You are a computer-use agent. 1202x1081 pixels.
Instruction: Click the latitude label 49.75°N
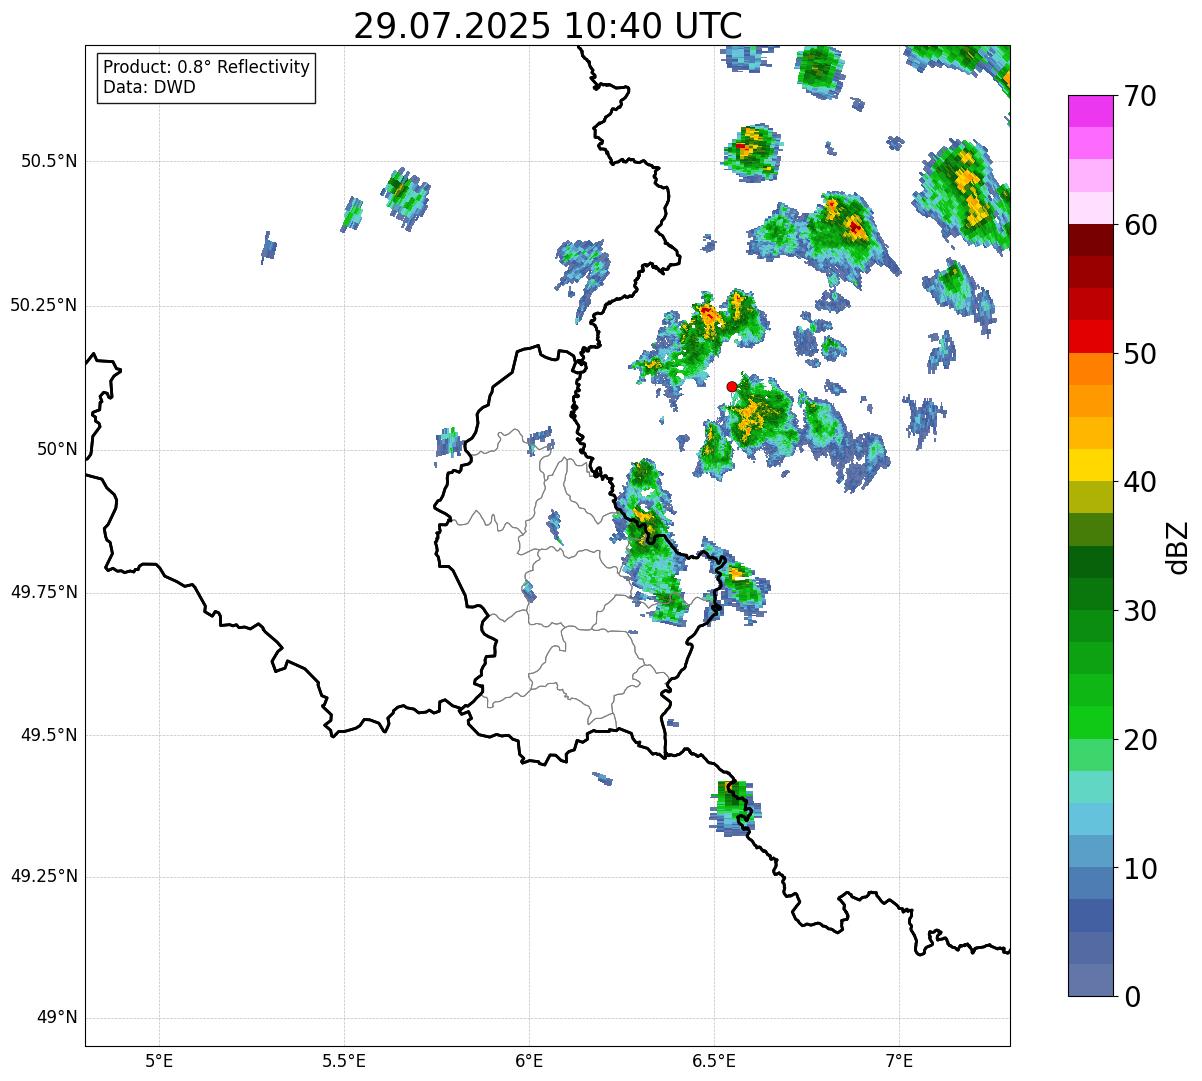tap(43, 592)
